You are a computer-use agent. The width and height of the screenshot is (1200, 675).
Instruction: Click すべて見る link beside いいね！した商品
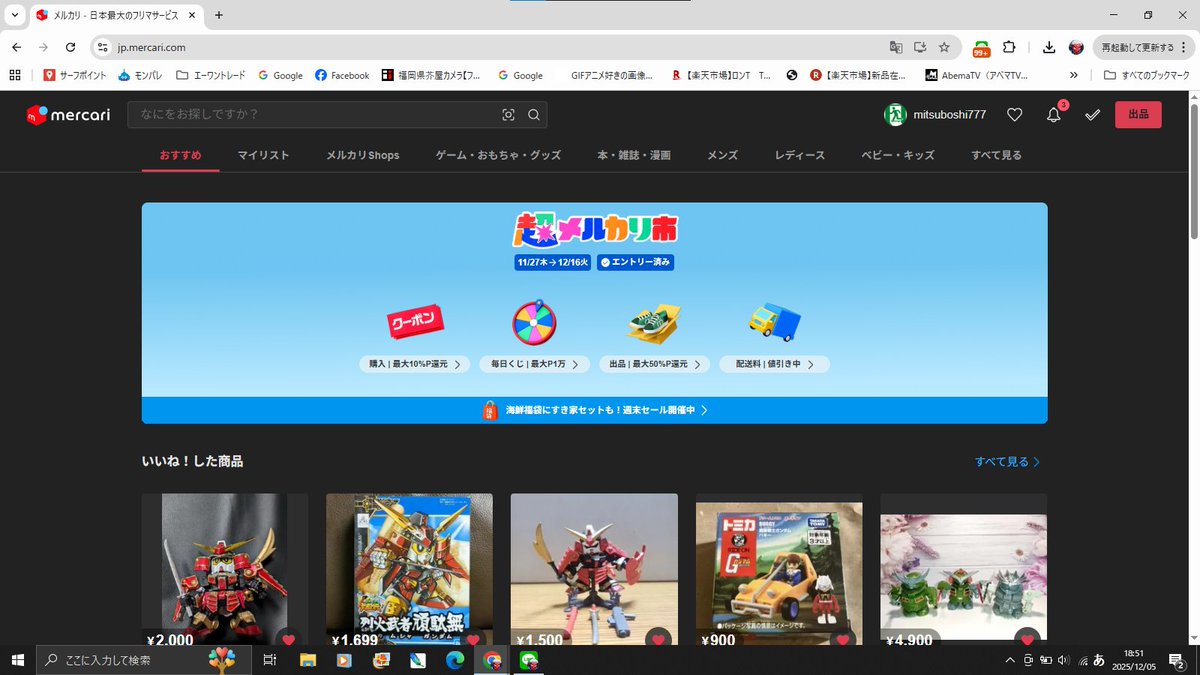click(1008, 462)
